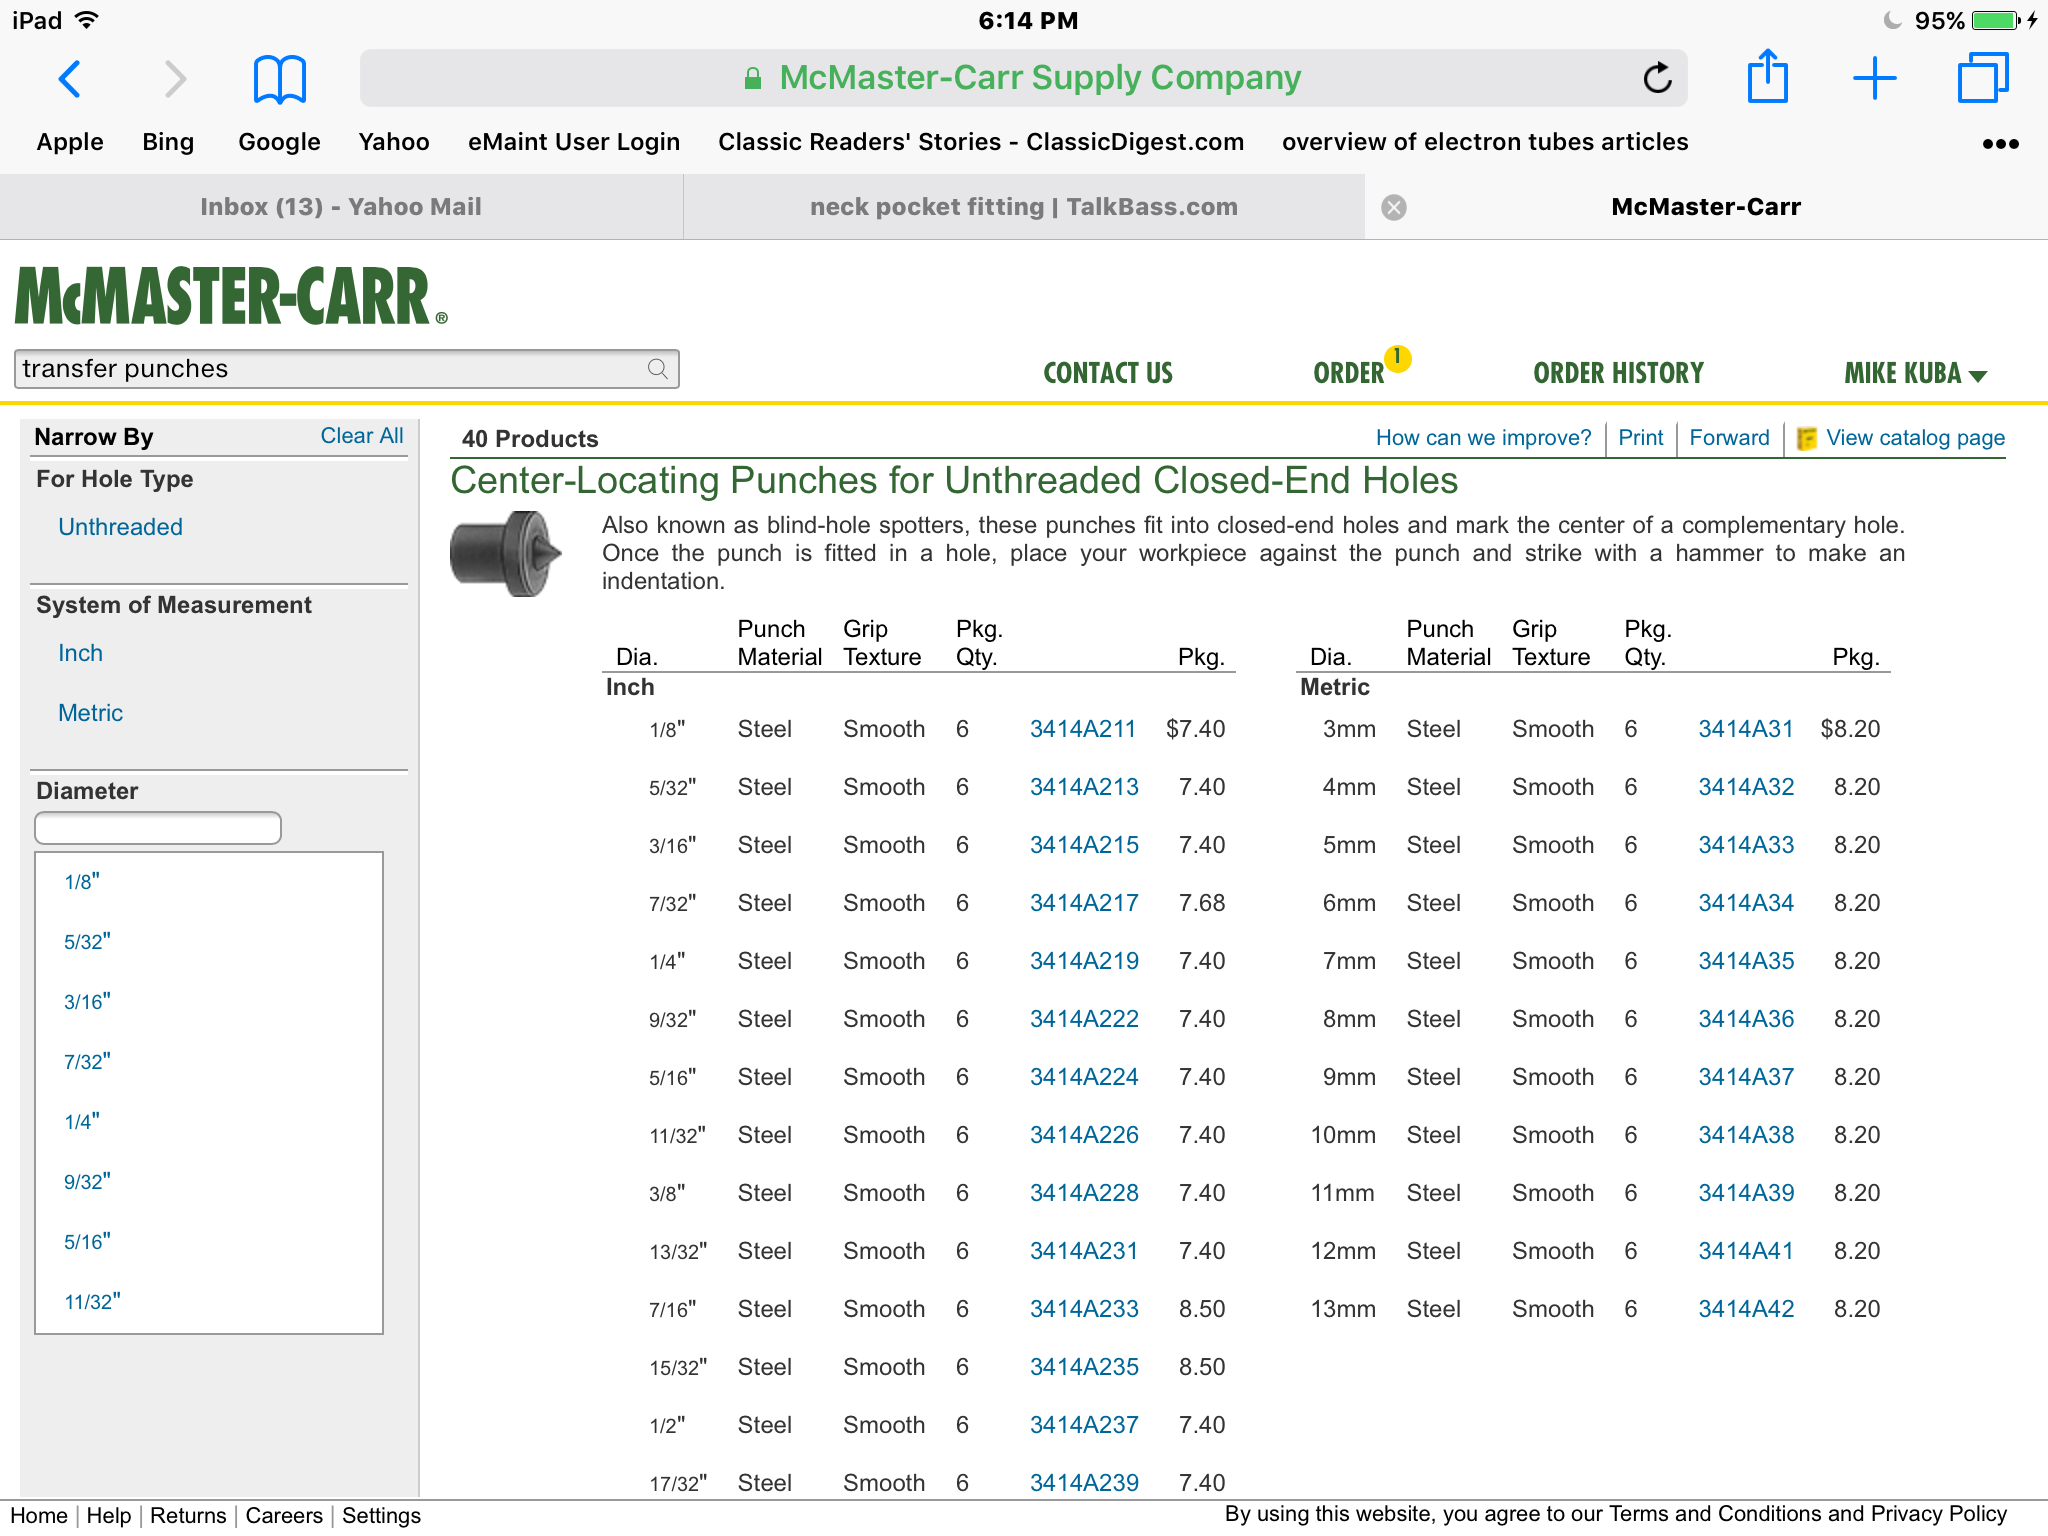Click the search magnifier icon

pyautogui.click(x=657, y=369)
